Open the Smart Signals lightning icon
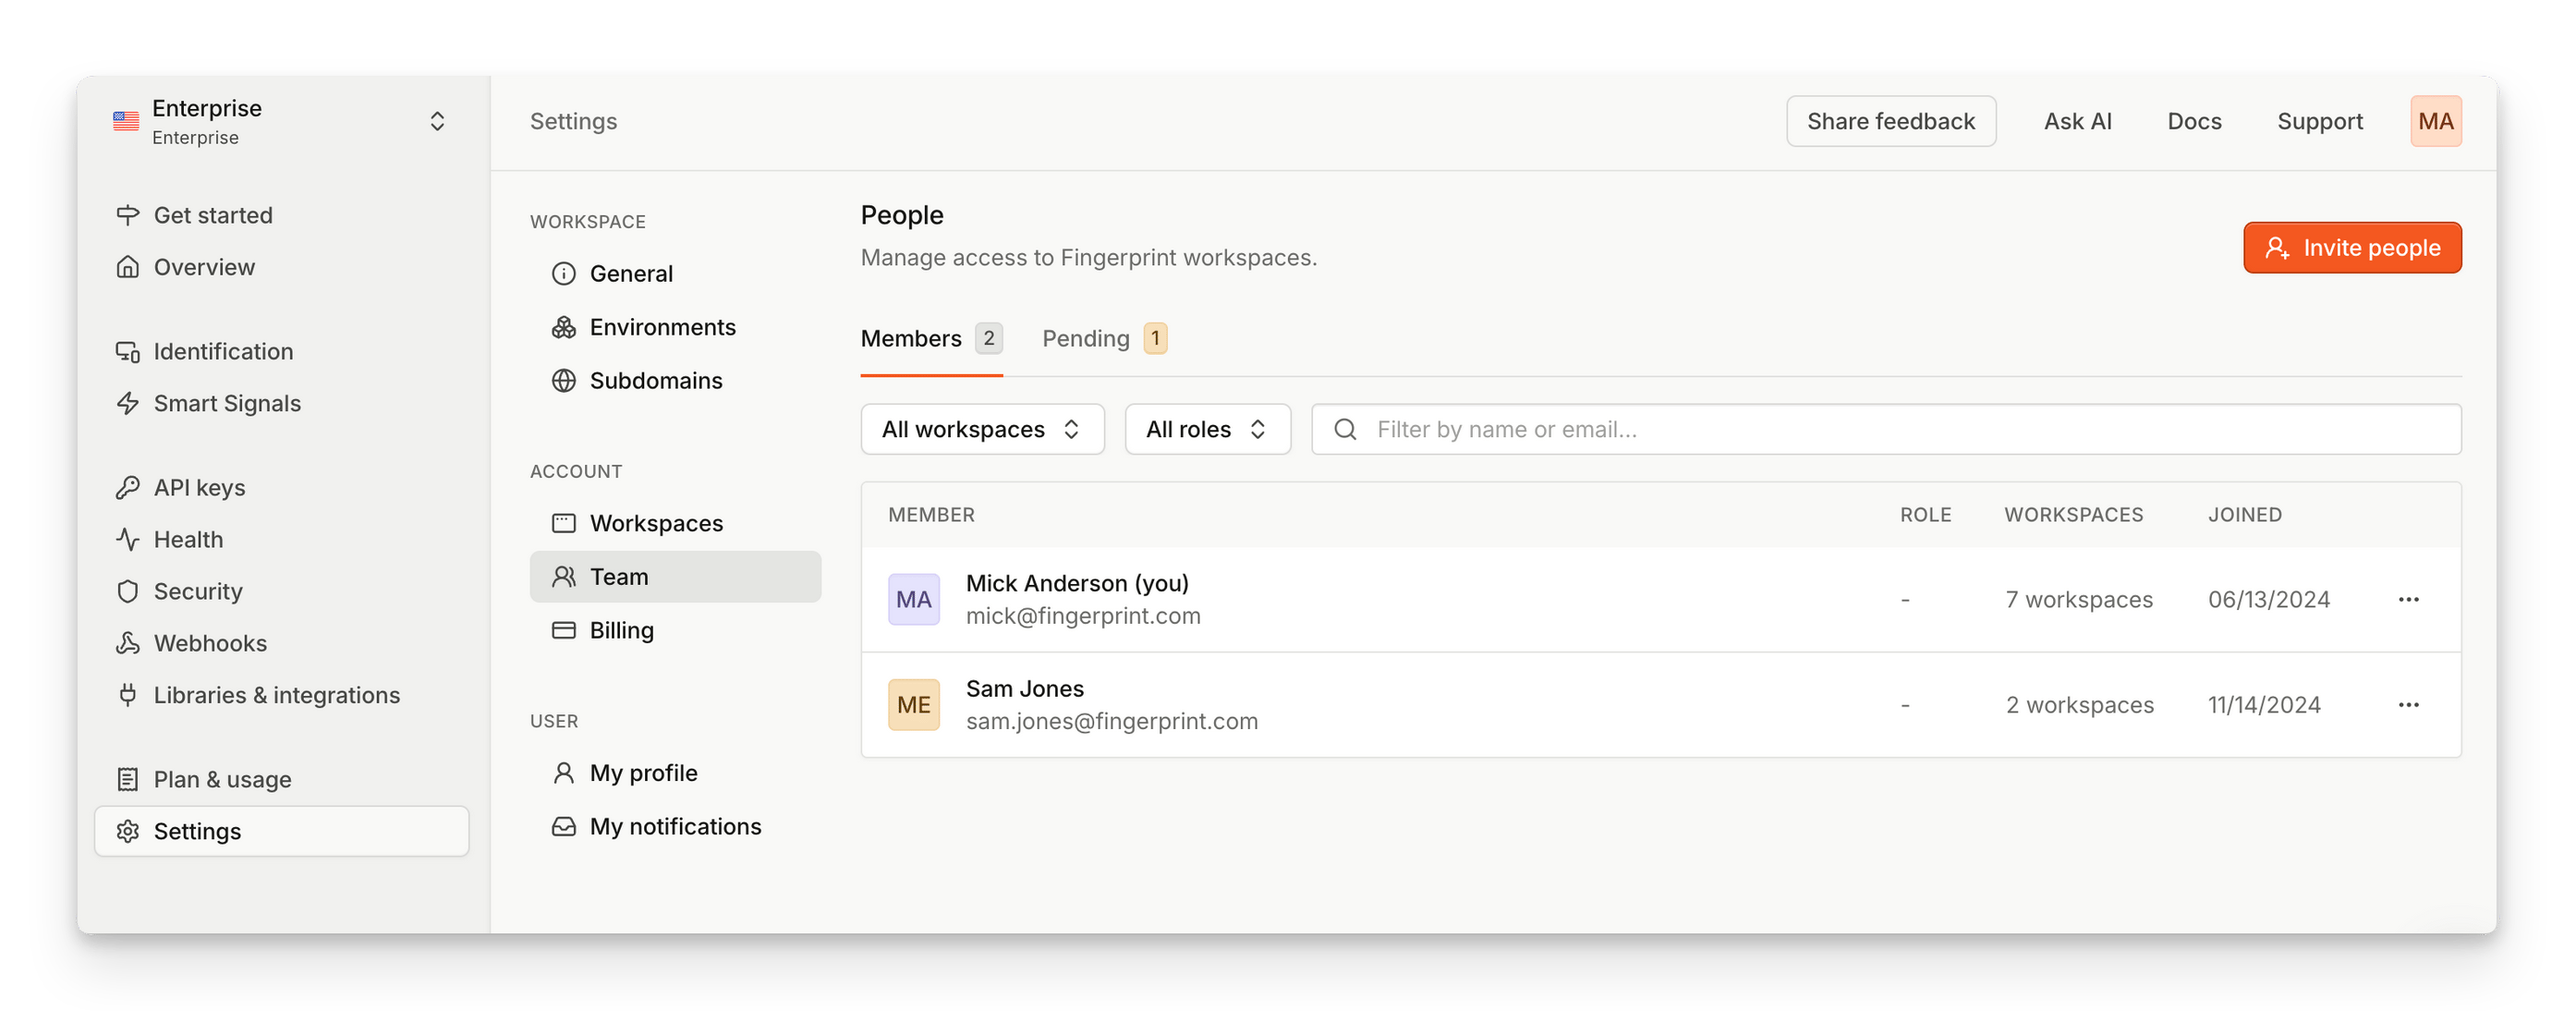This screenshot has height=1011, width=2576. 127,403
